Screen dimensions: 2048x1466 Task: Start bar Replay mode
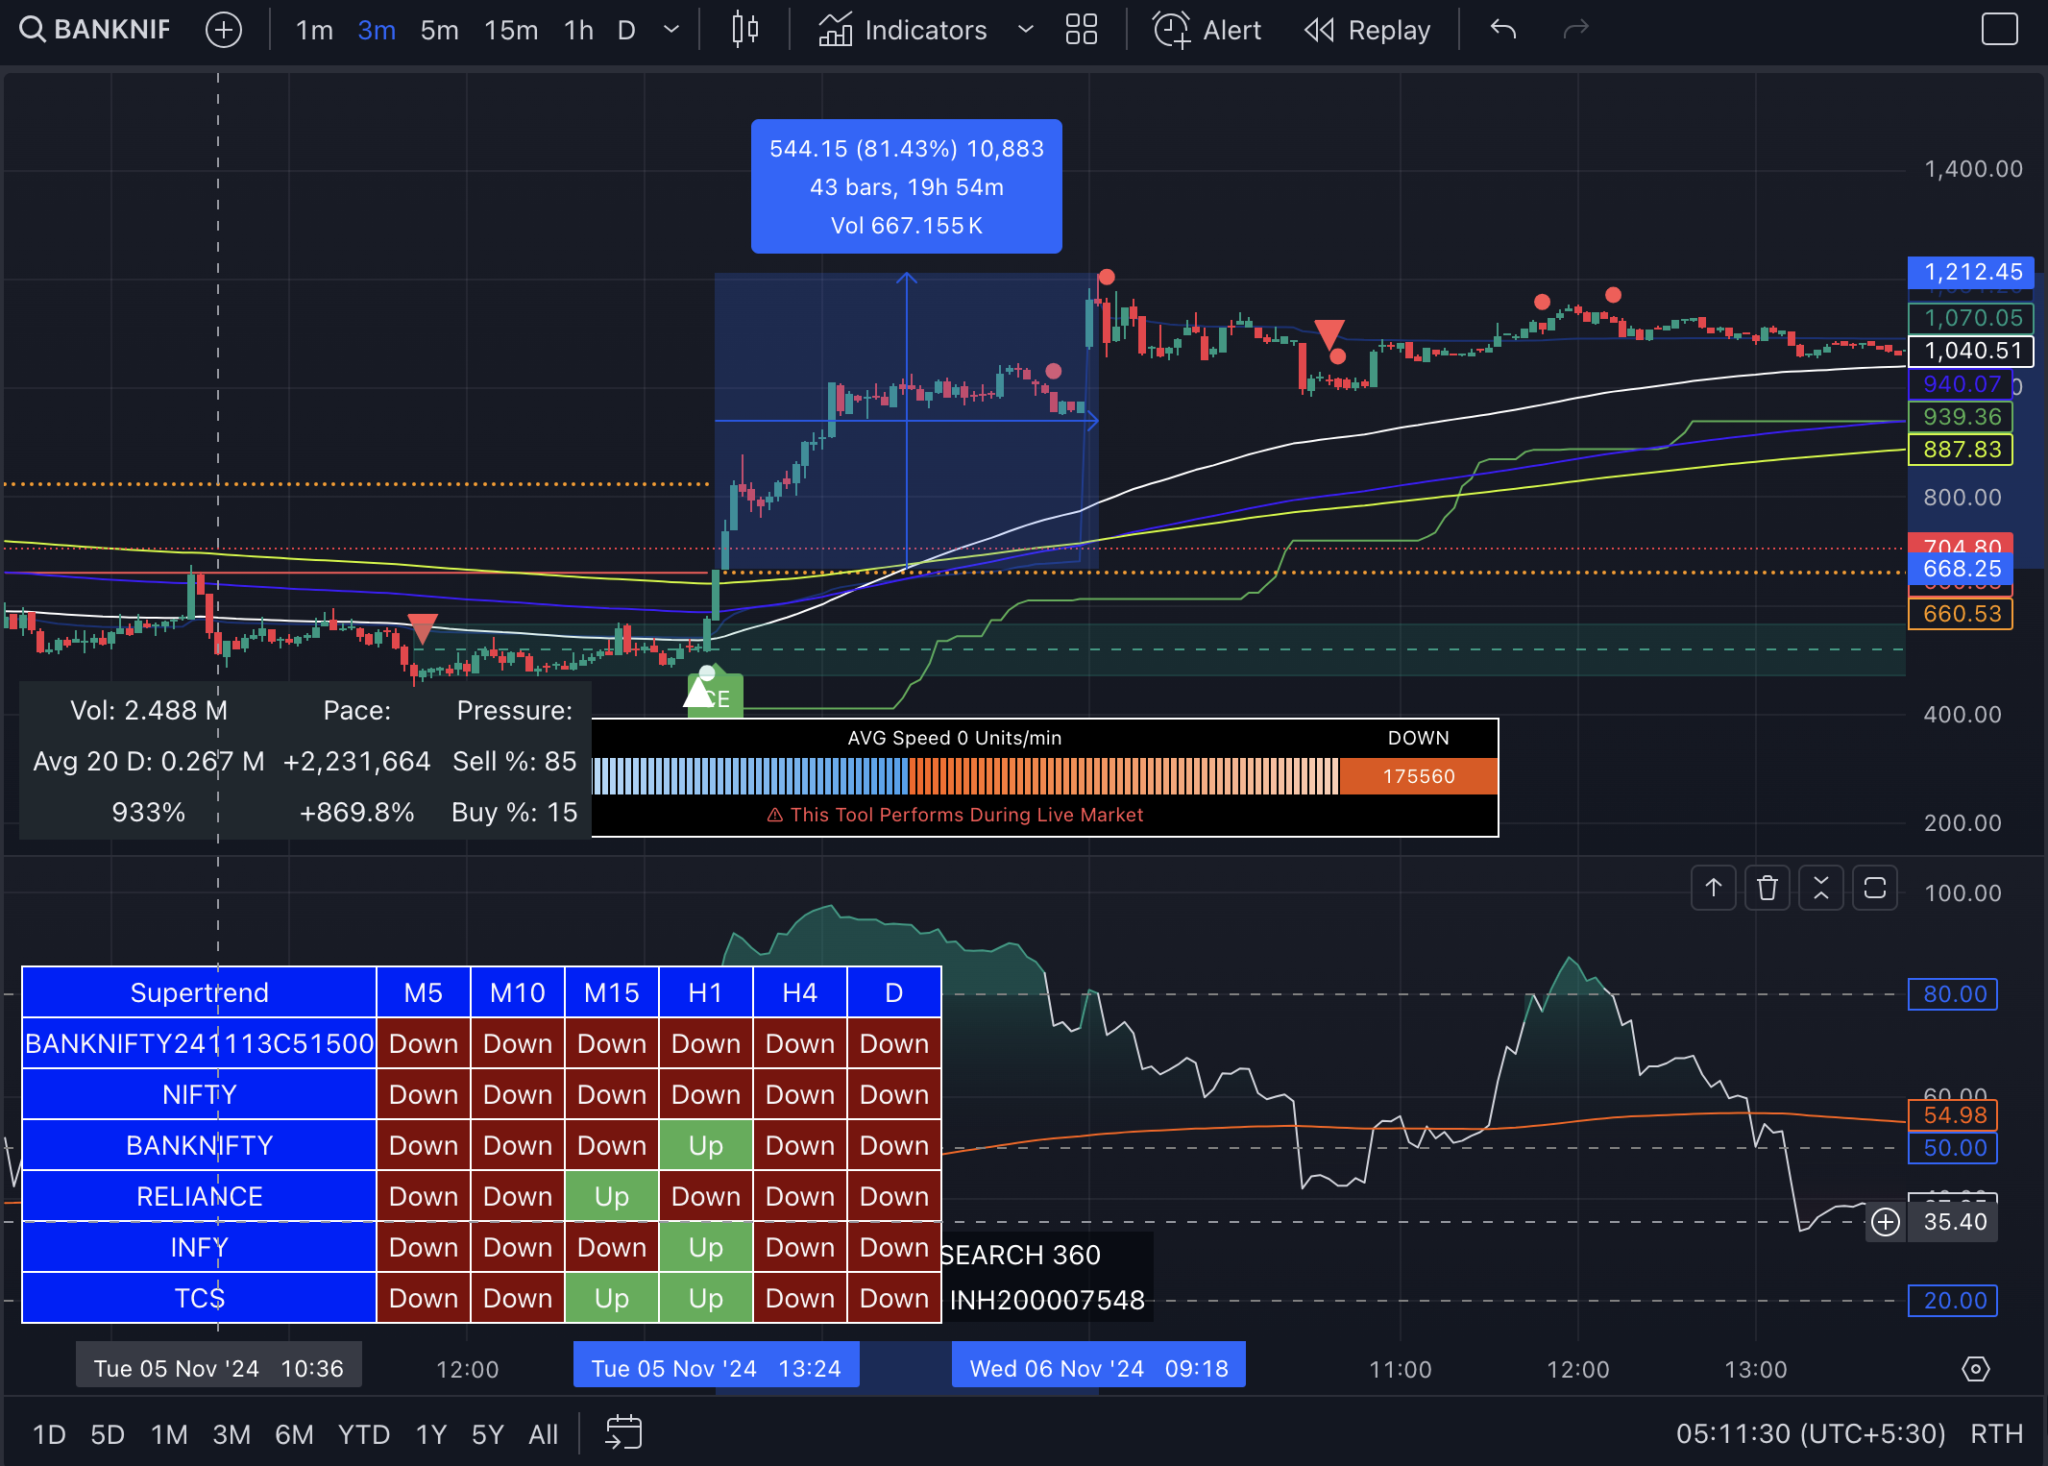[1368, 30]
